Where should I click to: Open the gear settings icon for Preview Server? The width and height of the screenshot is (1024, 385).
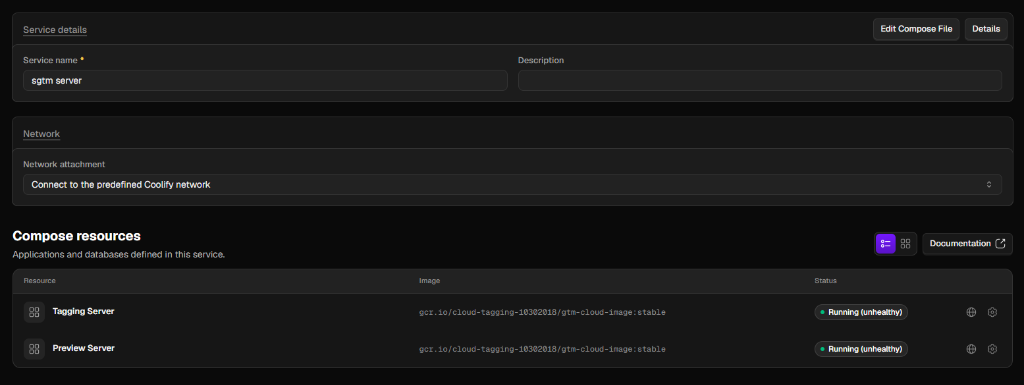992,348
